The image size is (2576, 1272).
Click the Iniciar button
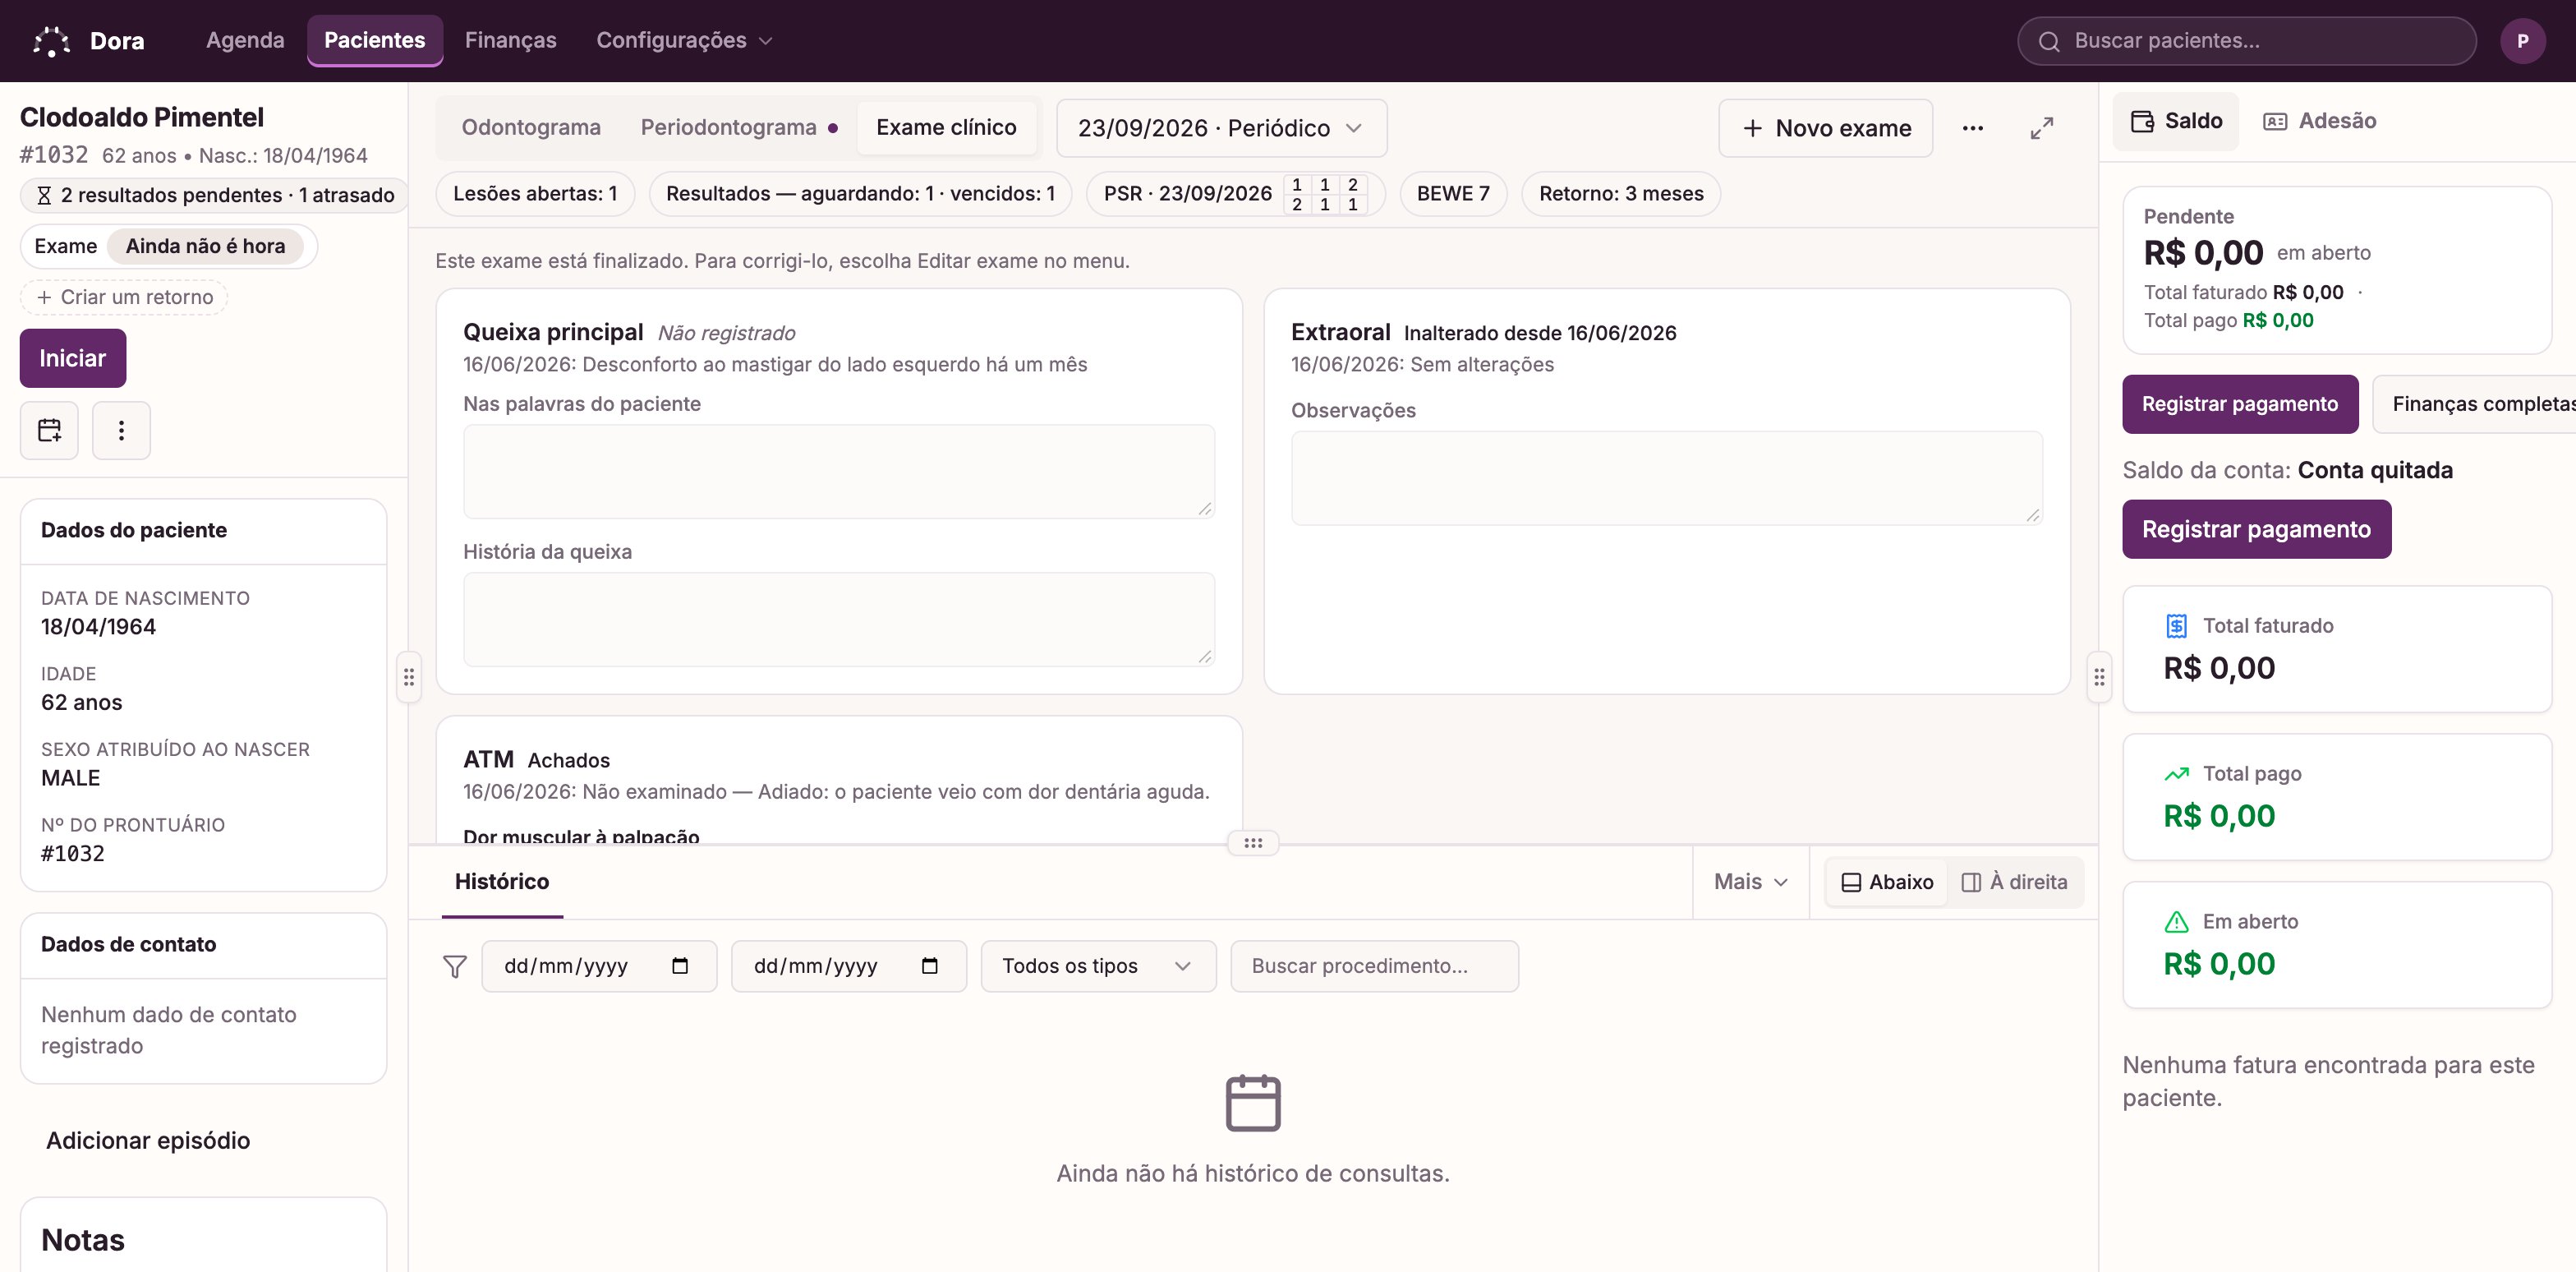point(72,358)
